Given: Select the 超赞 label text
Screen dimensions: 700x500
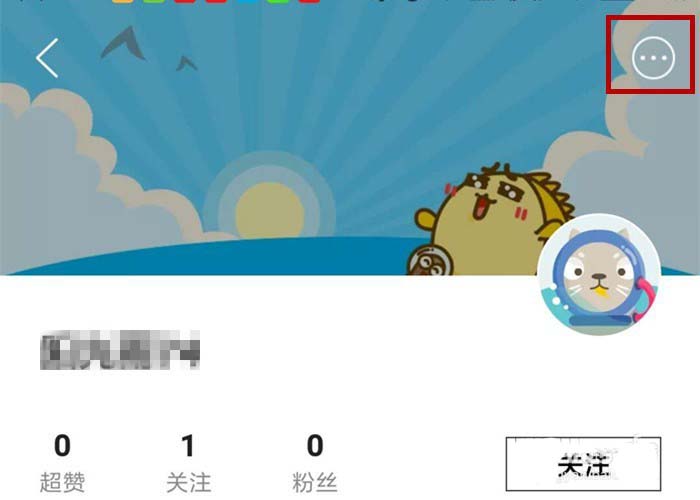Looking at the screenshot, I should click(x=62, y=483).
